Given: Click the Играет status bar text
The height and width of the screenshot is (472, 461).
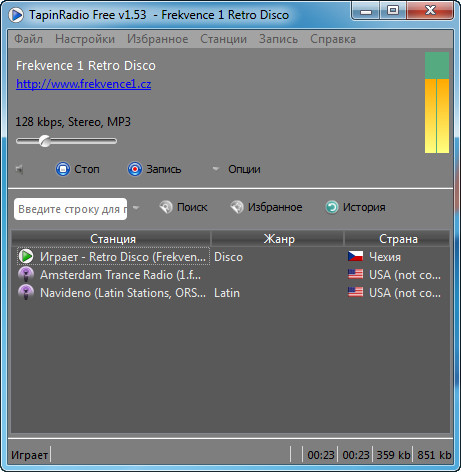Looking at the screenshot, I should pos(29,455).
